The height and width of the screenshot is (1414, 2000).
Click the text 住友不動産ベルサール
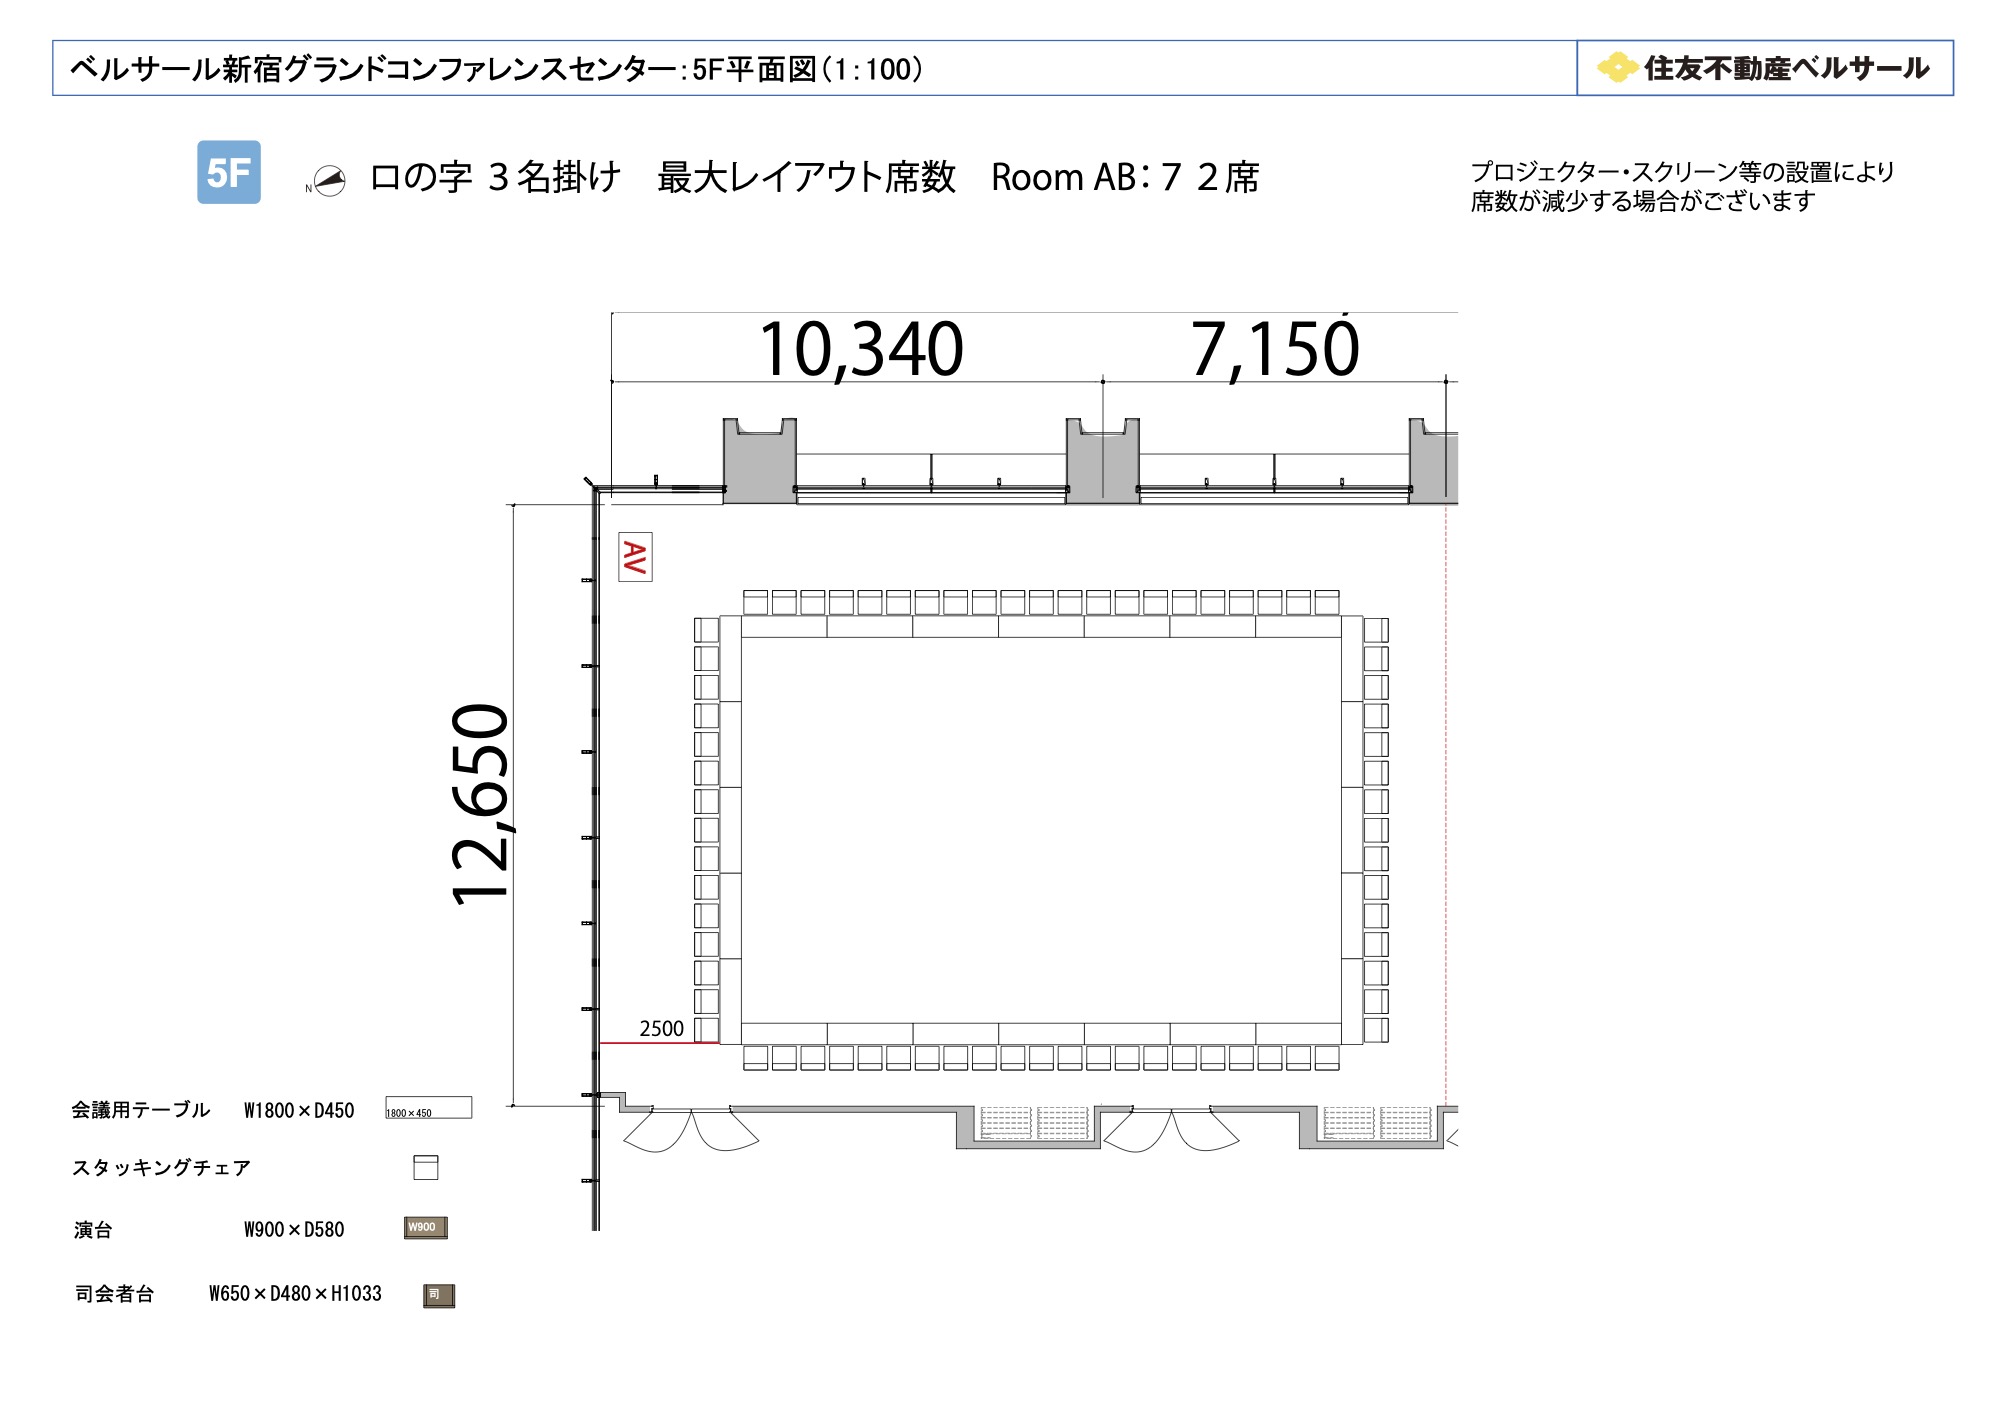[x=1786, y=68]
